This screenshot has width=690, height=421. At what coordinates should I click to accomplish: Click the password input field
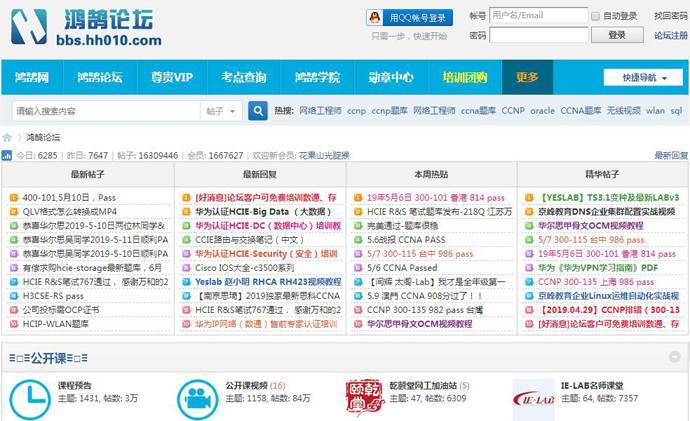[537, 35]
